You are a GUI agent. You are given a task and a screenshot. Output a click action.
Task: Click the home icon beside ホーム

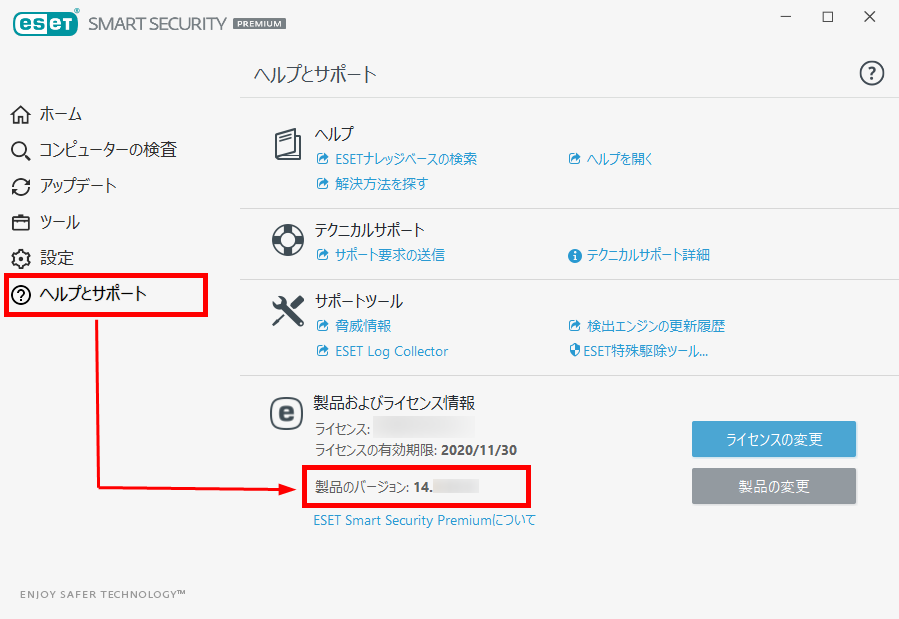click(21, 115)
